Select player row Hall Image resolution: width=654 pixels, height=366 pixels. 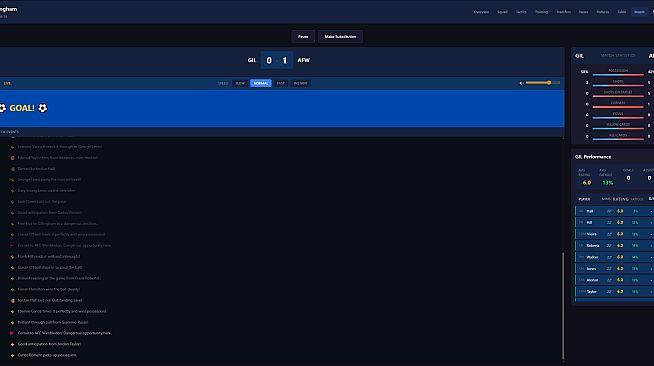[614, 211]
